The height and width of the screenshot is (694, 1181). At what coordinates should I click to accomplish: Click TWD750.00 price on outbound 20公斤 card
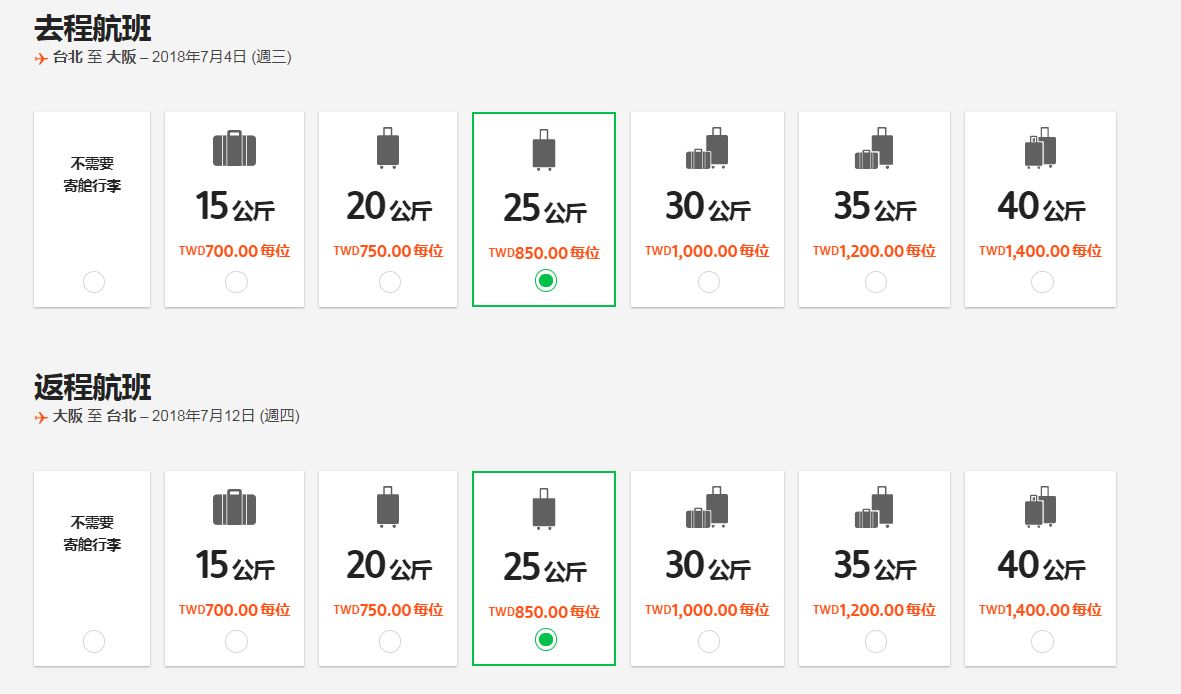pyautogui.click(x=388, y=251)
